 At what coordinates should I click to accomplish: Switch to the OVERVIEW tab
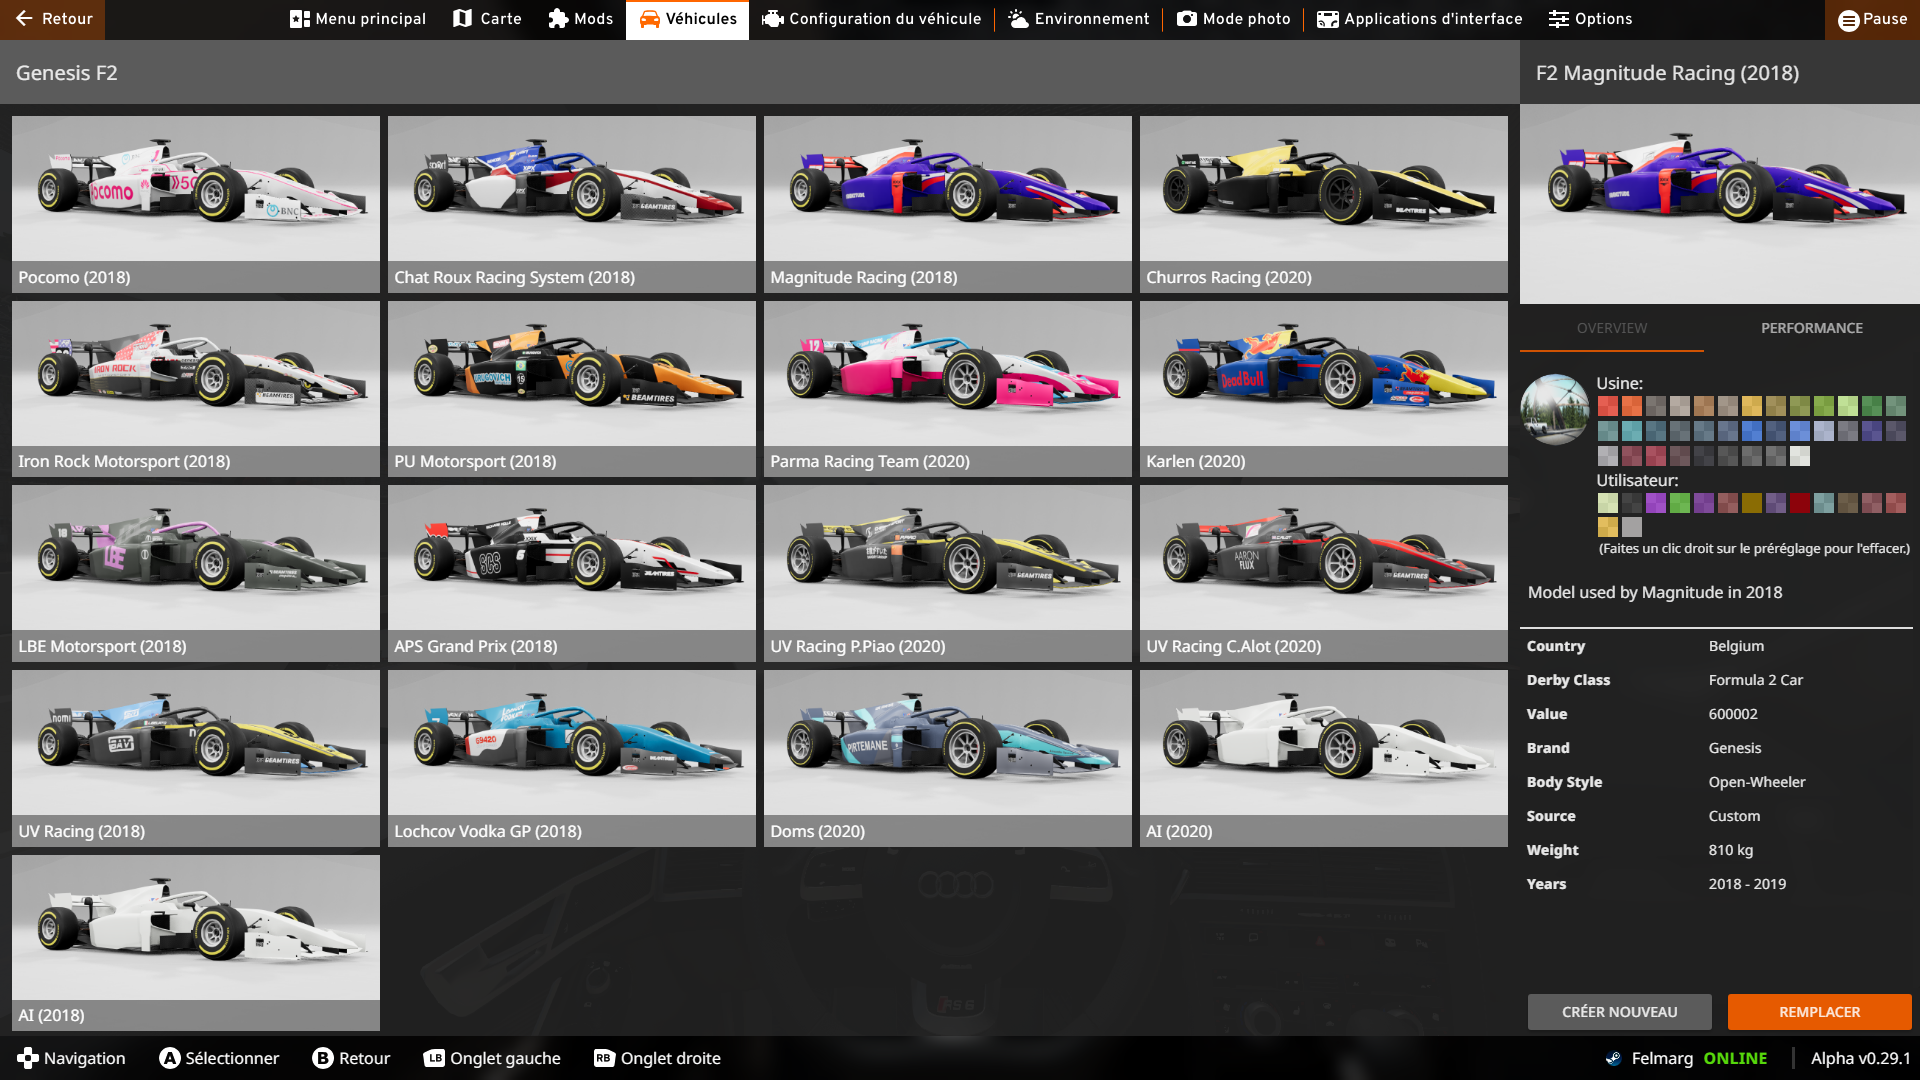pos(1611,328)
